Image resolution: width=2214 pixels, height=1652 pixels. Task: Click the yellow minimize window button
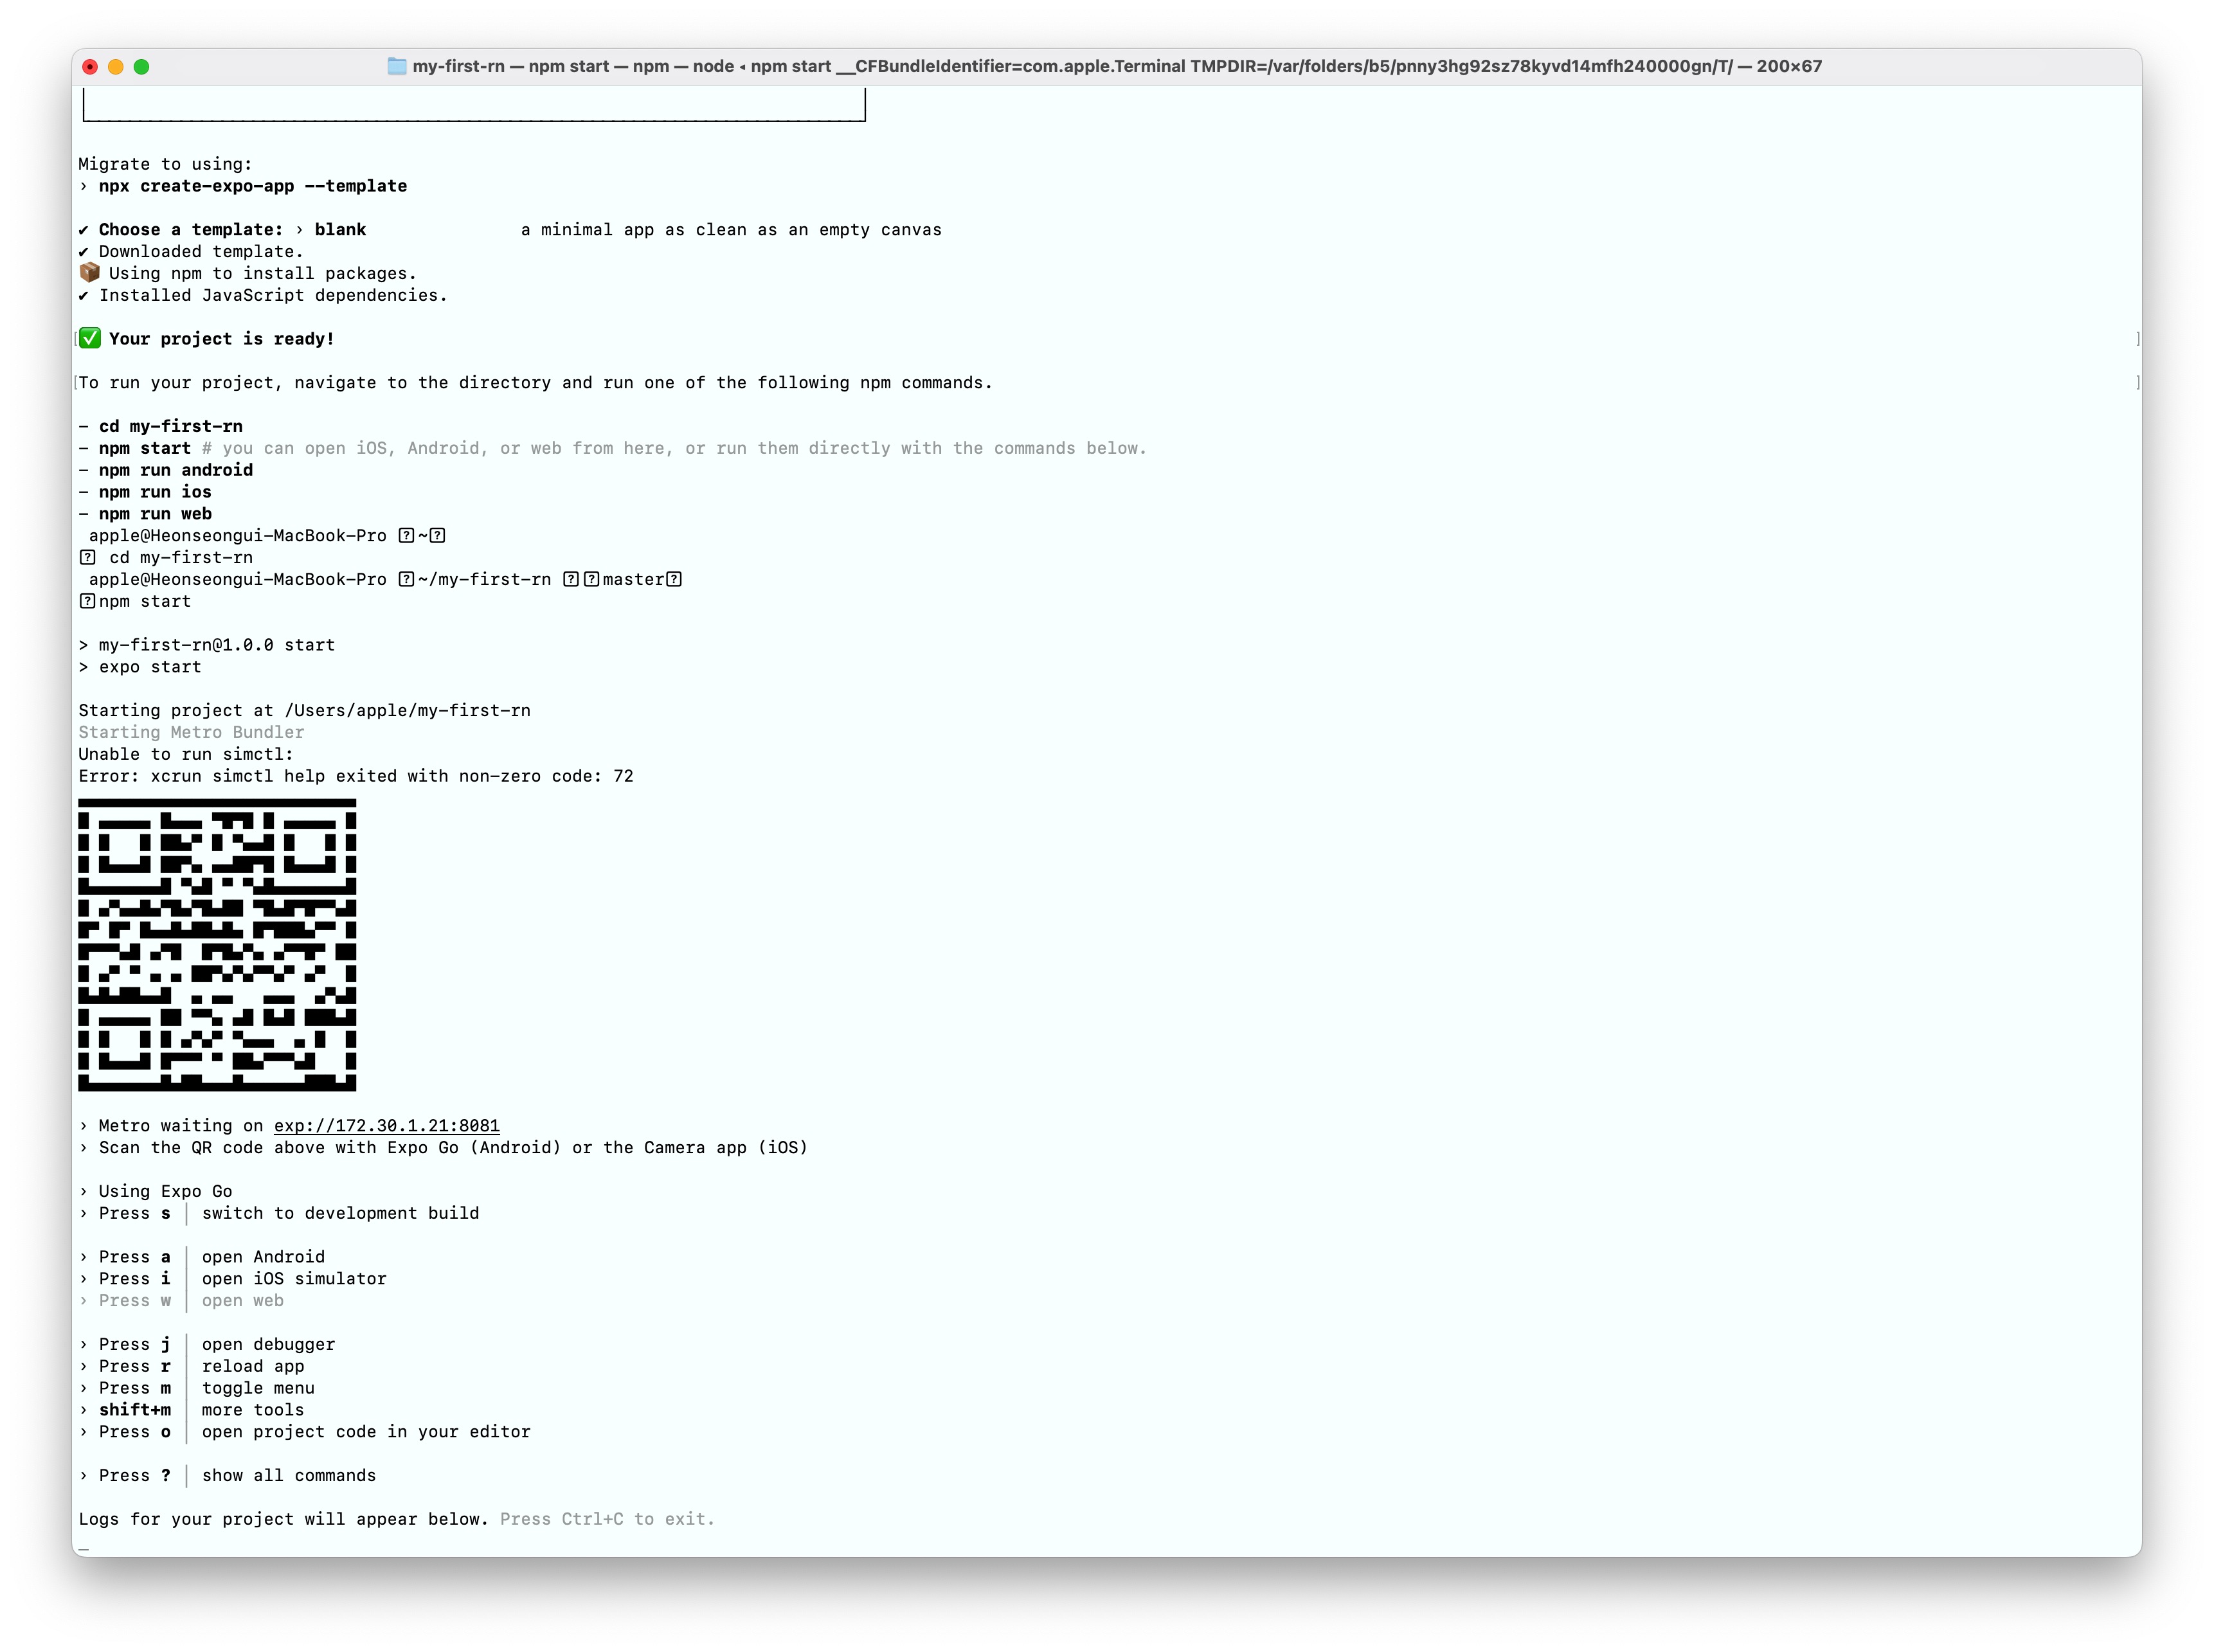[x=116, y=67]
